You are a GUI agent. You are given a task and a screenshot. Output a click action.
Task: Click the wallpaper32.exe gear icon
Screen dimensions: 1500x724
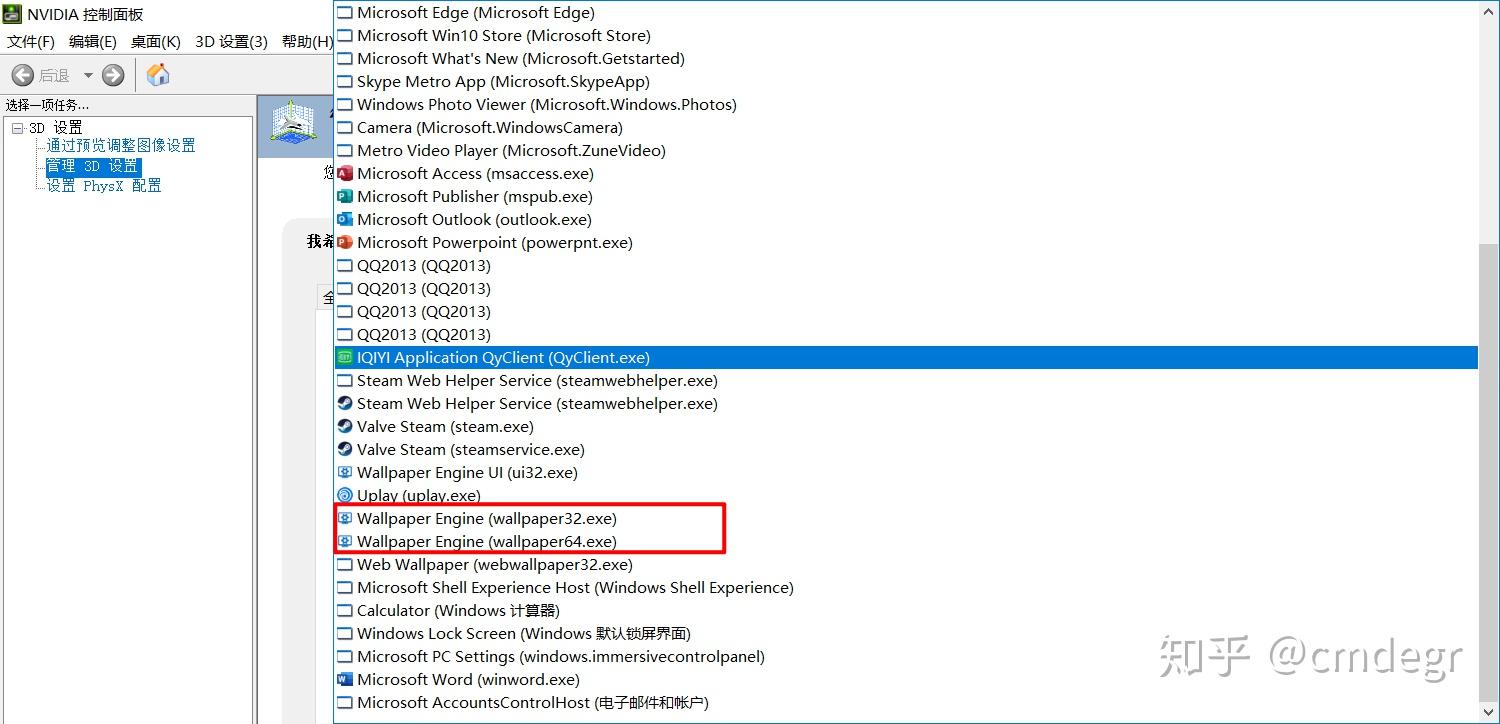pos(345,519)
